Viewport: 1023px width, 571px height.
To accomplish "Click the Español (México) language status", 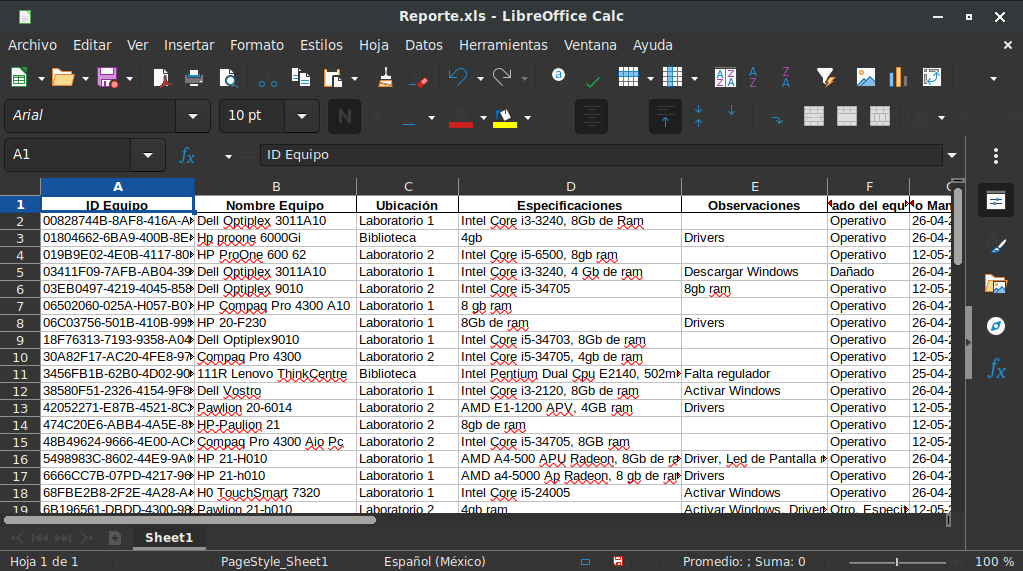I will coord(435,561).
